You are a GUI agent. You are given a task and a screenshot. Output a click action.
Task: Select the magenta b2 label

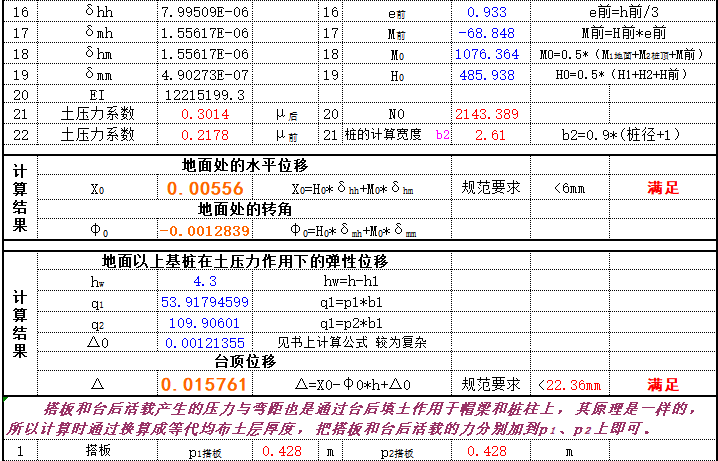pos(442,135)
